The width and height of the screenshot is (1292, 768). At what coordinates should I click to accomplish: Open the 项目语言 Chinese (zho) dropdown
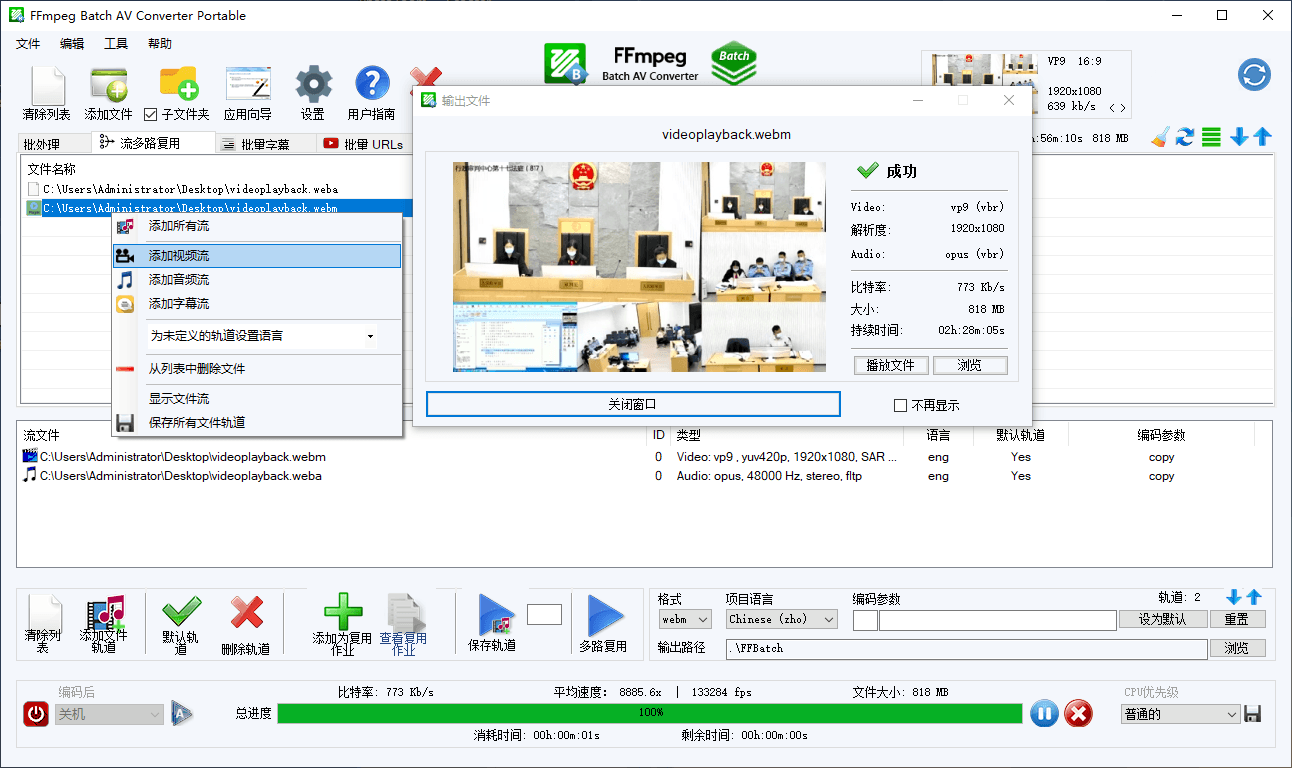(x=781, y=620)
